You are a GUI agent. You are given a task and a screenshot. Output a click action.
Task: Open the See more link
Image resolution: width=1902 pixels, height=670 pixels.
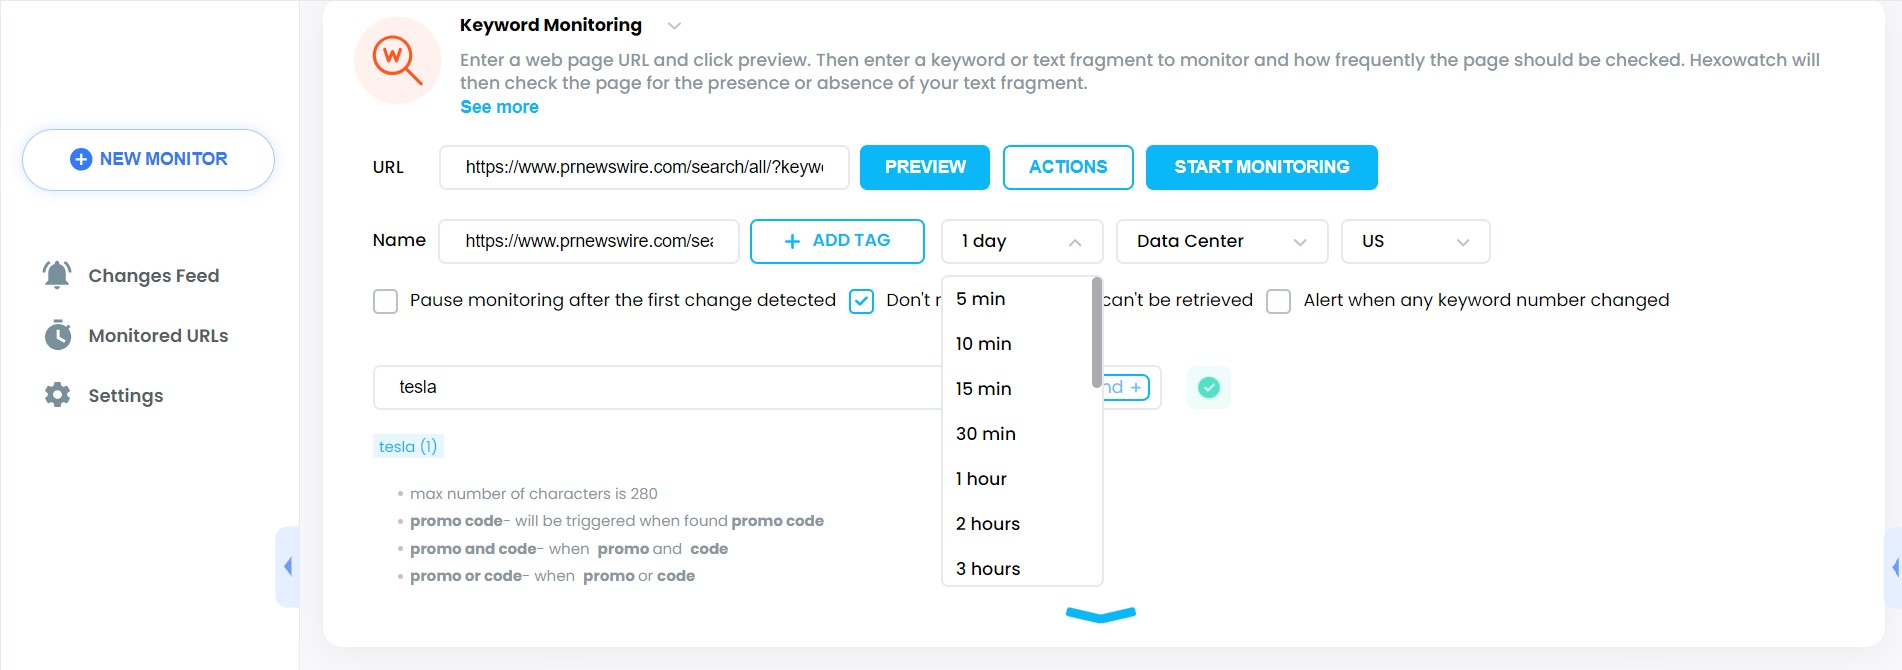[x=499, y=106]
